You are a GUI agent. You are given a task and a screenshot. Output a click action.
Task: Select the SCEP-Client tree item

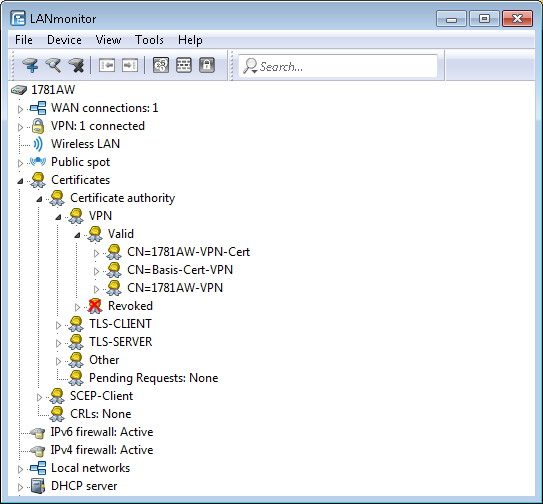coord(101,396)
